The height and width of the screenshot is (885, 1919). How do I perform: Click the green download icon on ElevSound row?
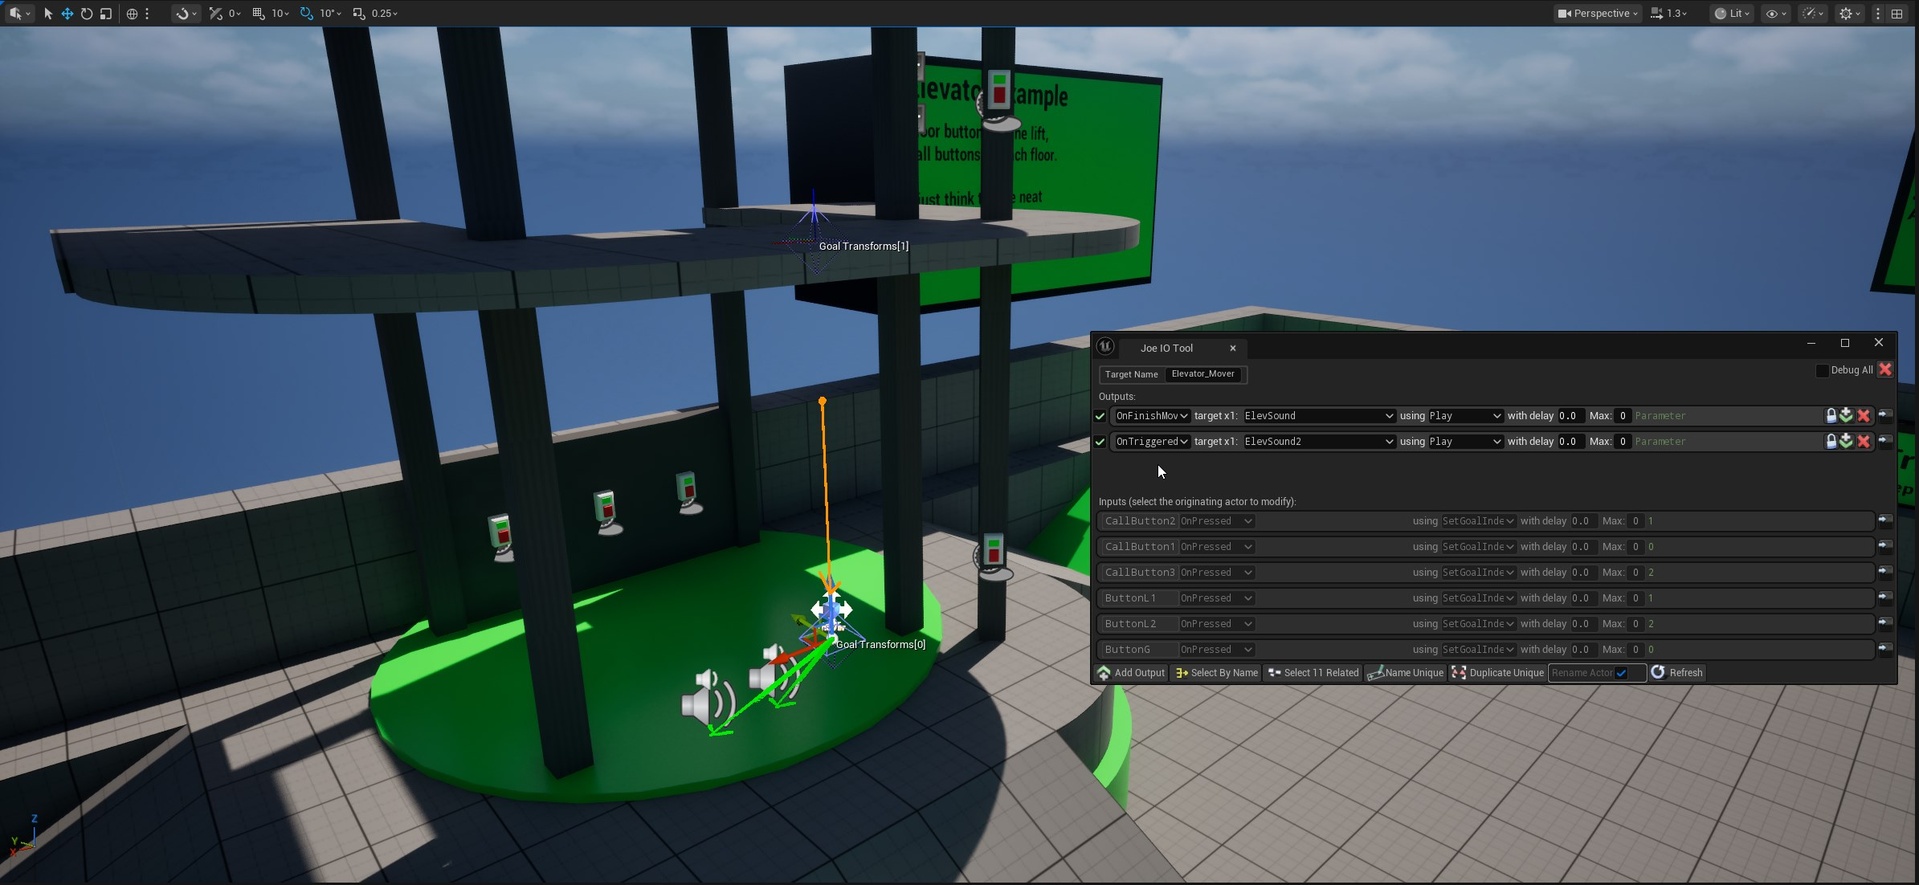tap(1846, 416)
